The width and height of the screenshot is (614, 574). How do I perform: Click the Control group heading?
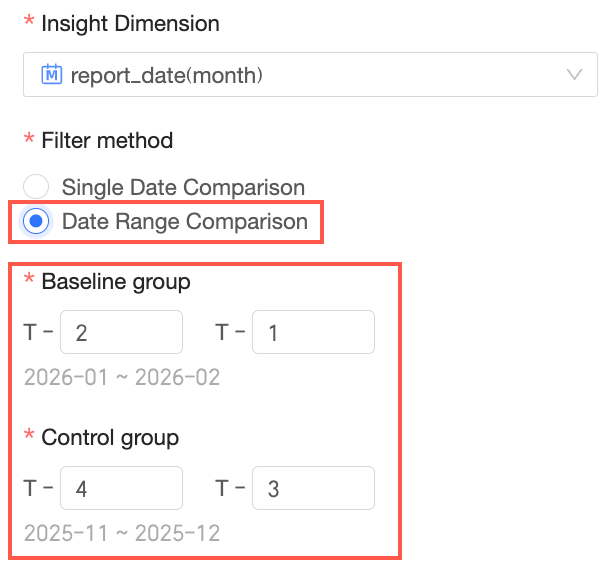(110, 438)
